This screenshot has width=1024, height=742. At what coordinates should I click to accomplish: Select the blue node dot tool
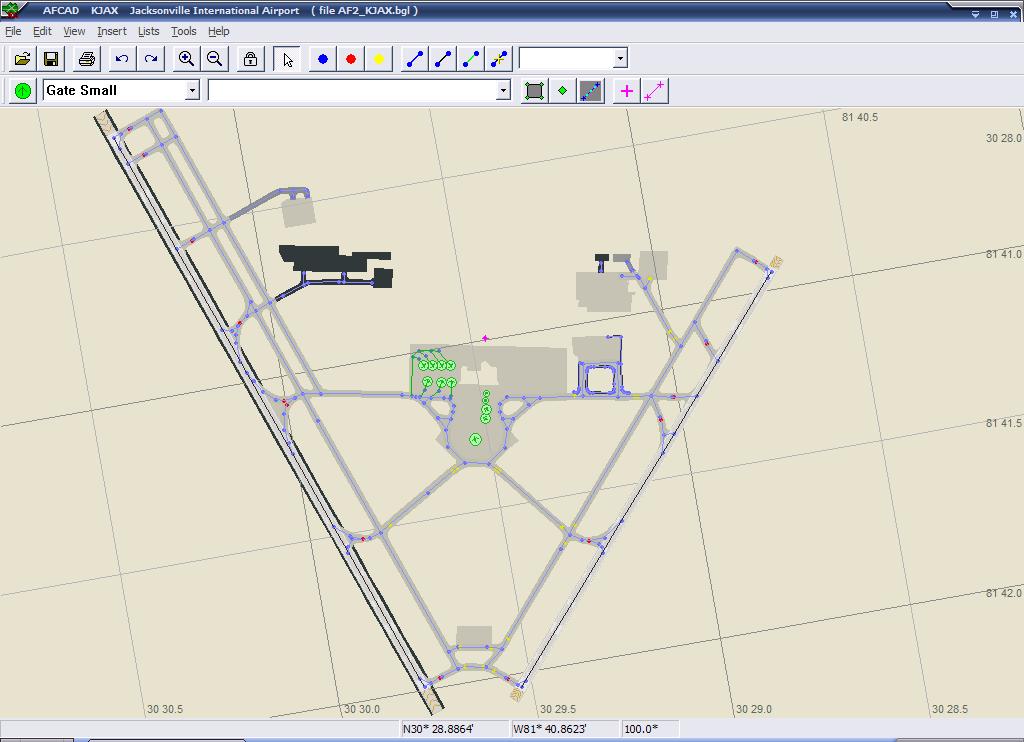[x=322, y=59]
